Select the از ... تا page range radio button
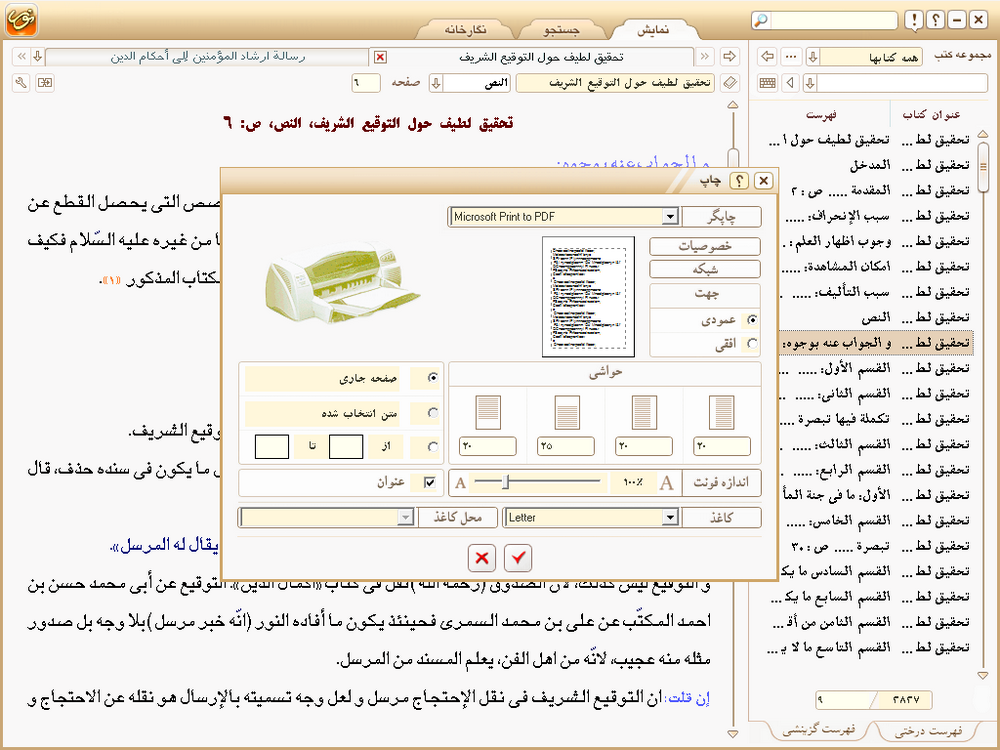The width and height of the screenshot is (1000, 750). (433, 446)
